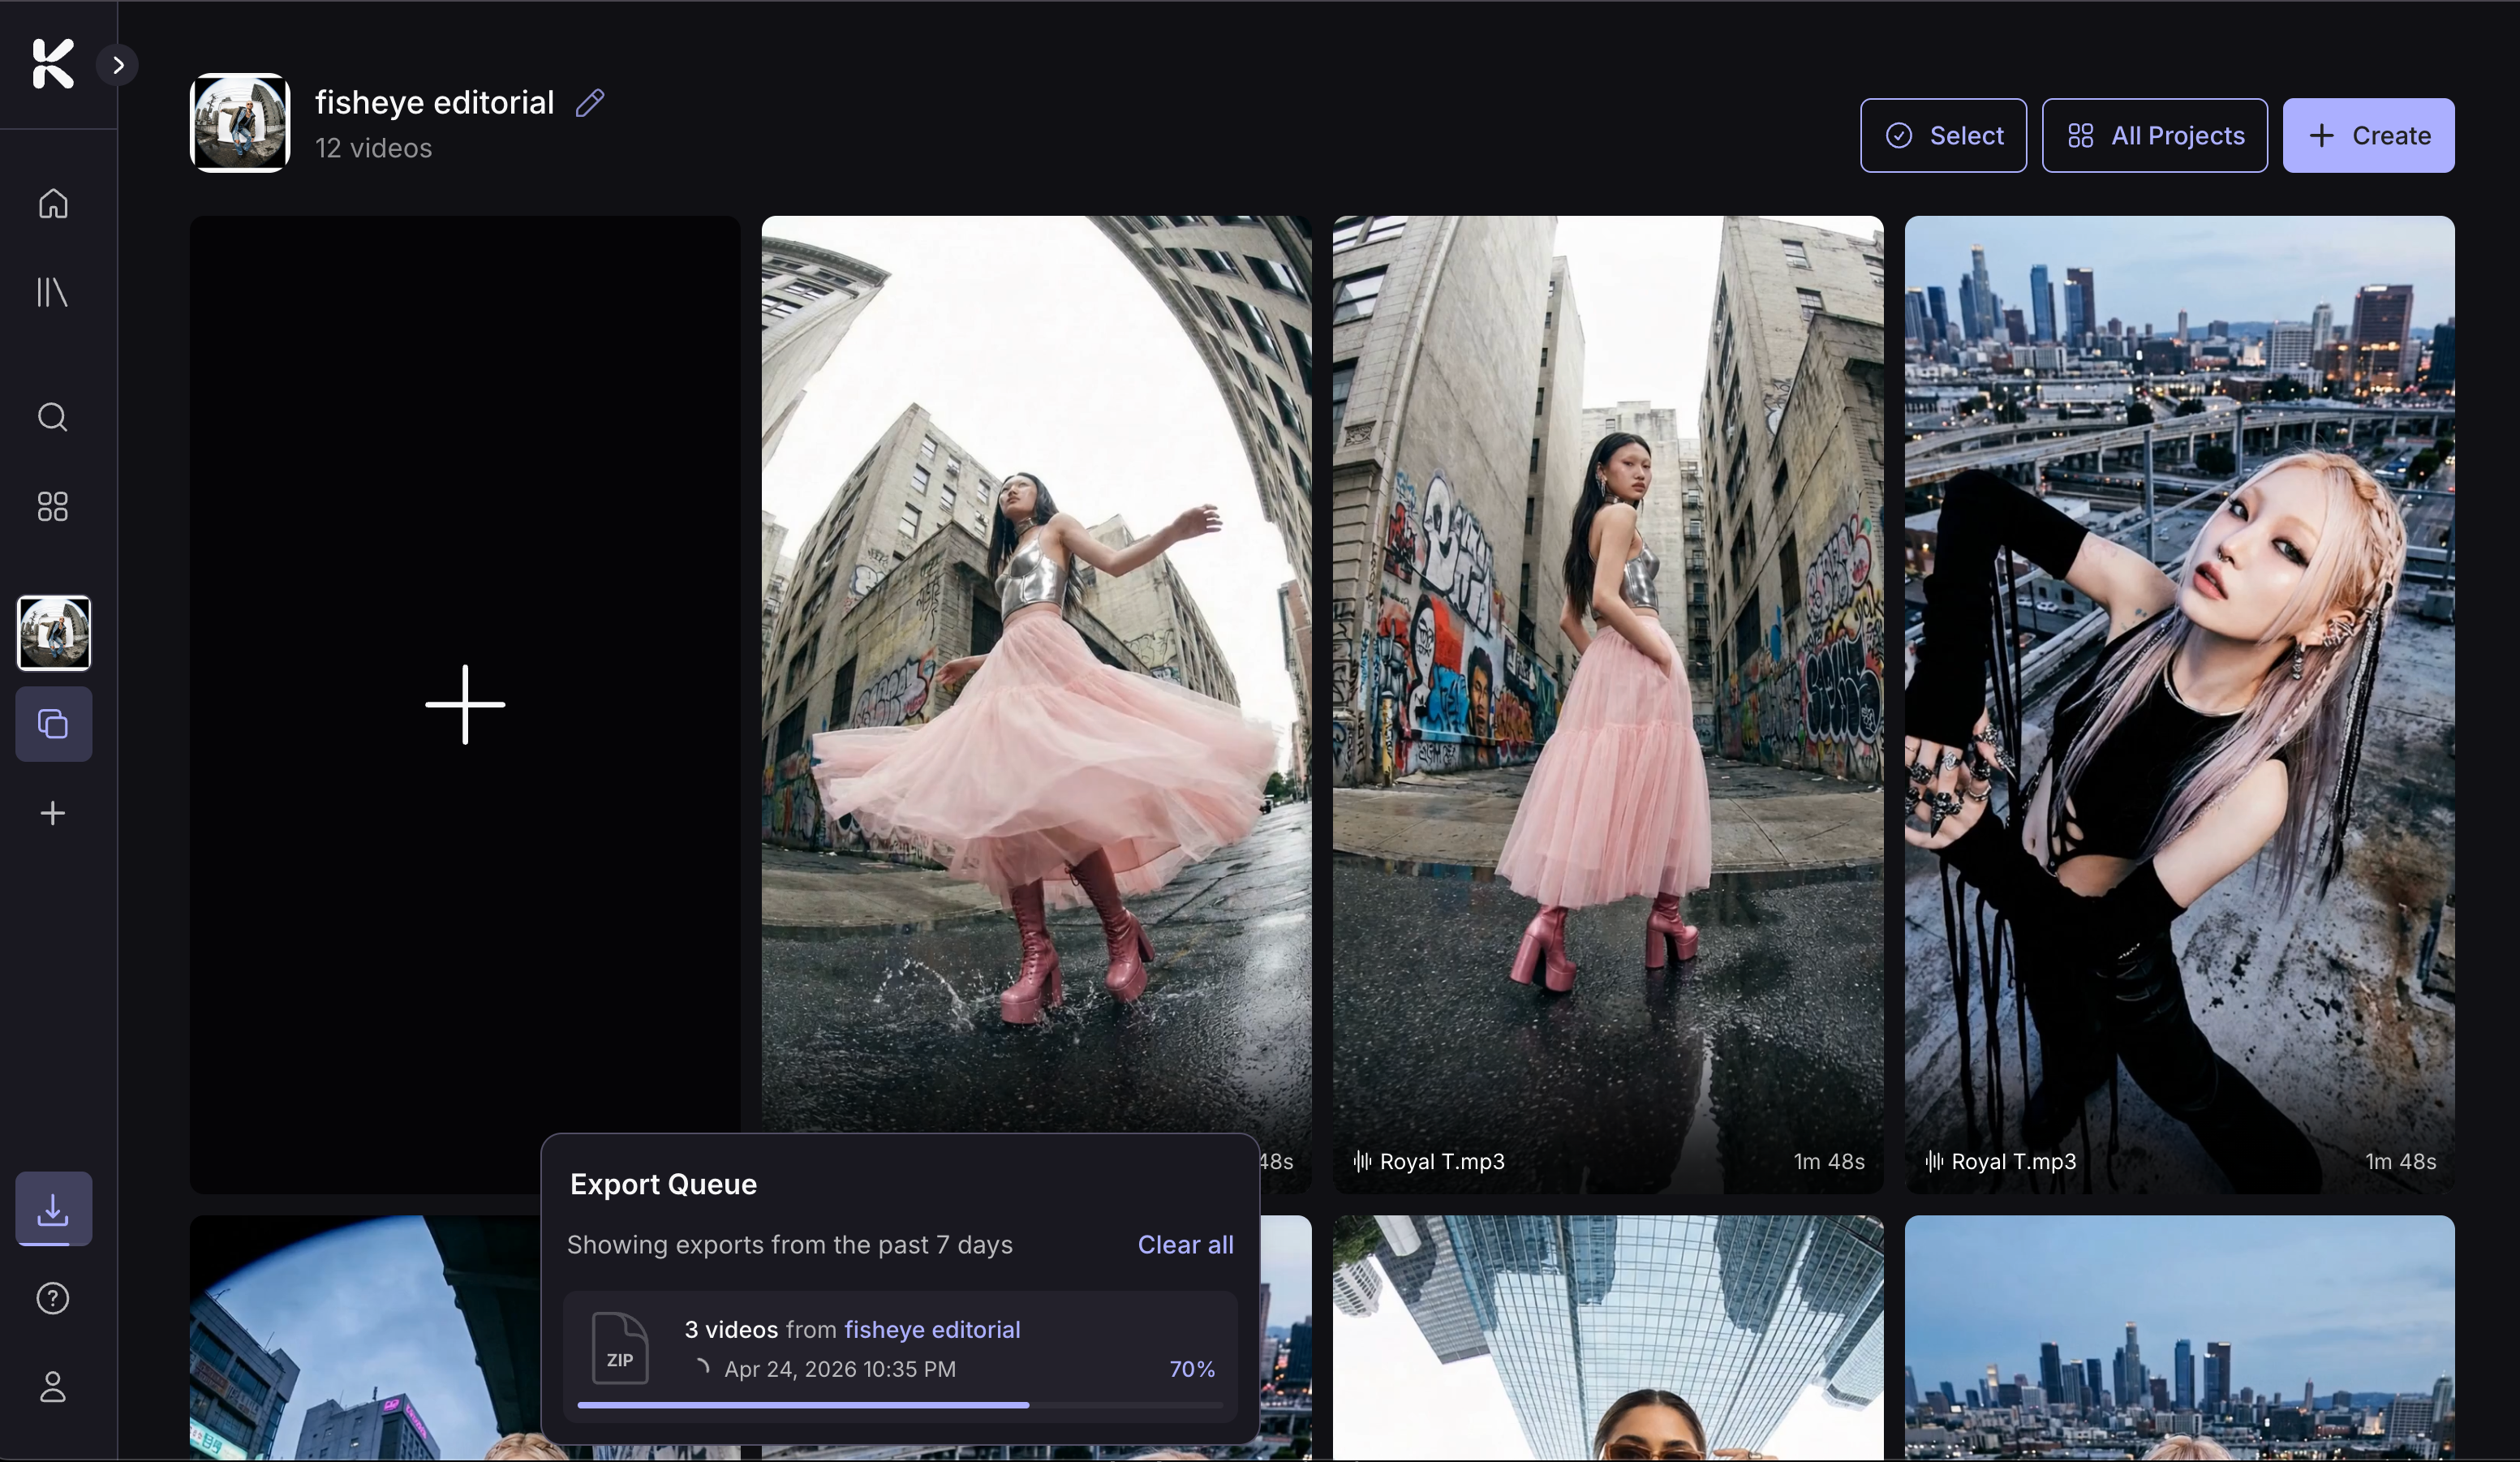The width and height of the screenshot is (2520, 1462).
Task: Click the fisheye editorial project avatar
Action: [x=240, y=123]
